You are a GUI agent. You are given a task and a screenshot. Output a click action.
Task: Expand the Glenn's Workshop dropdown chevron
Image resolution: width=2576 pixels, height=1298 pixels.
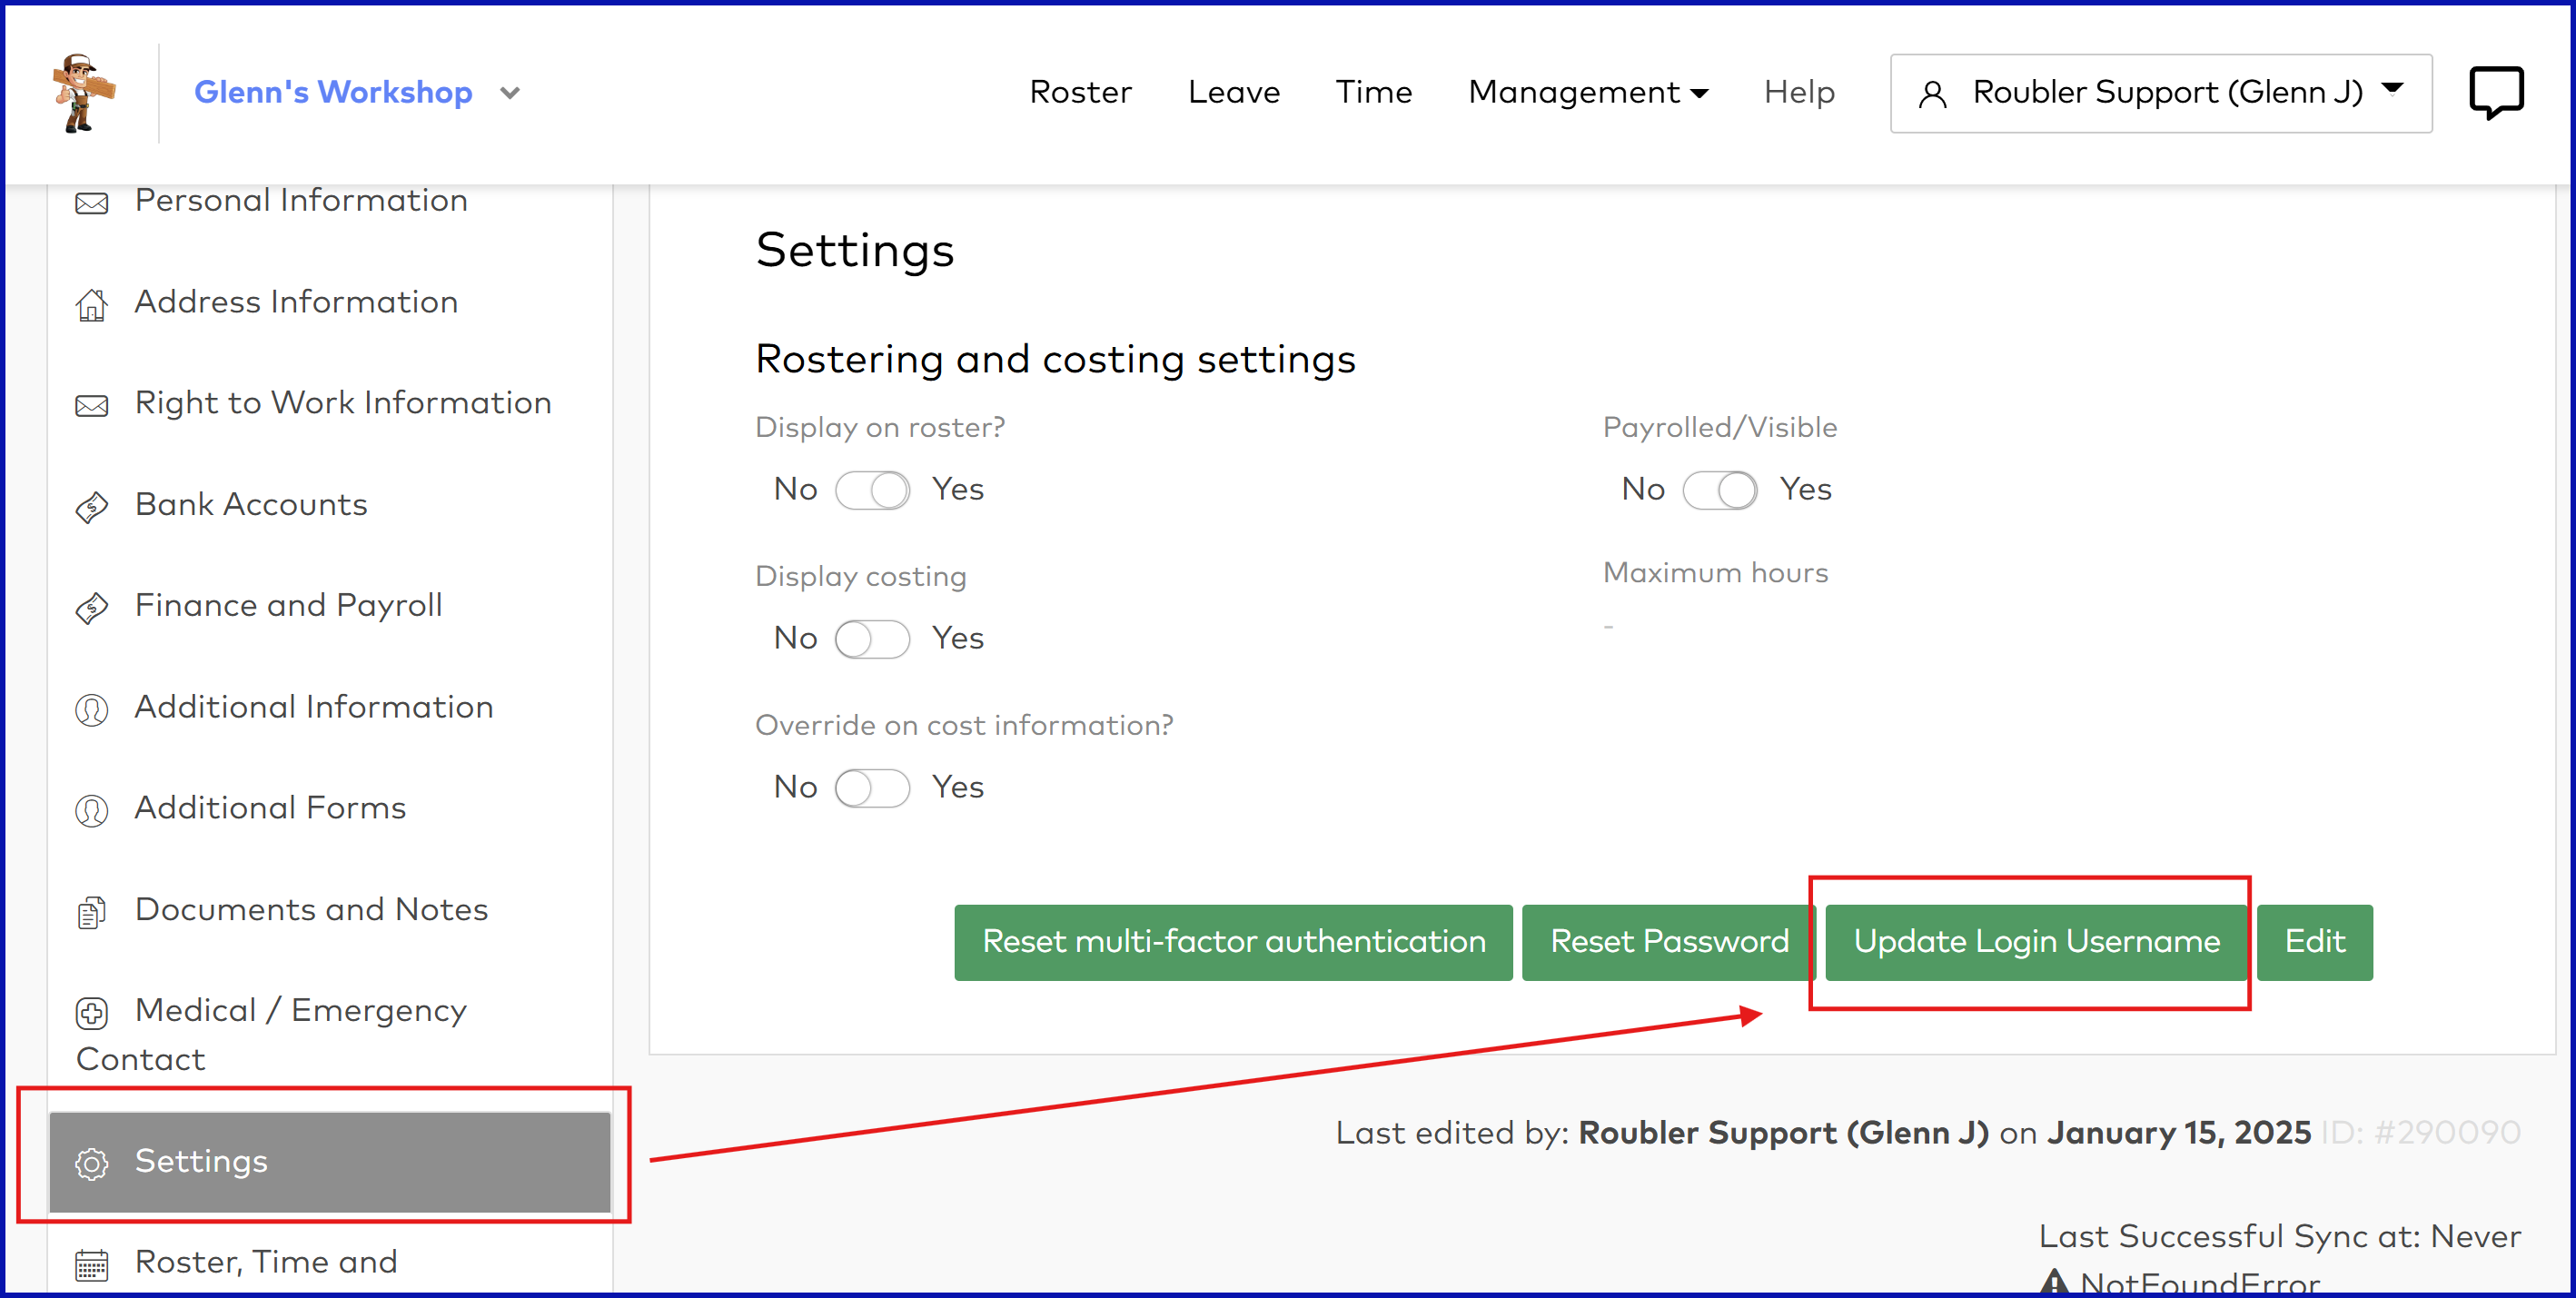point(510,93)
